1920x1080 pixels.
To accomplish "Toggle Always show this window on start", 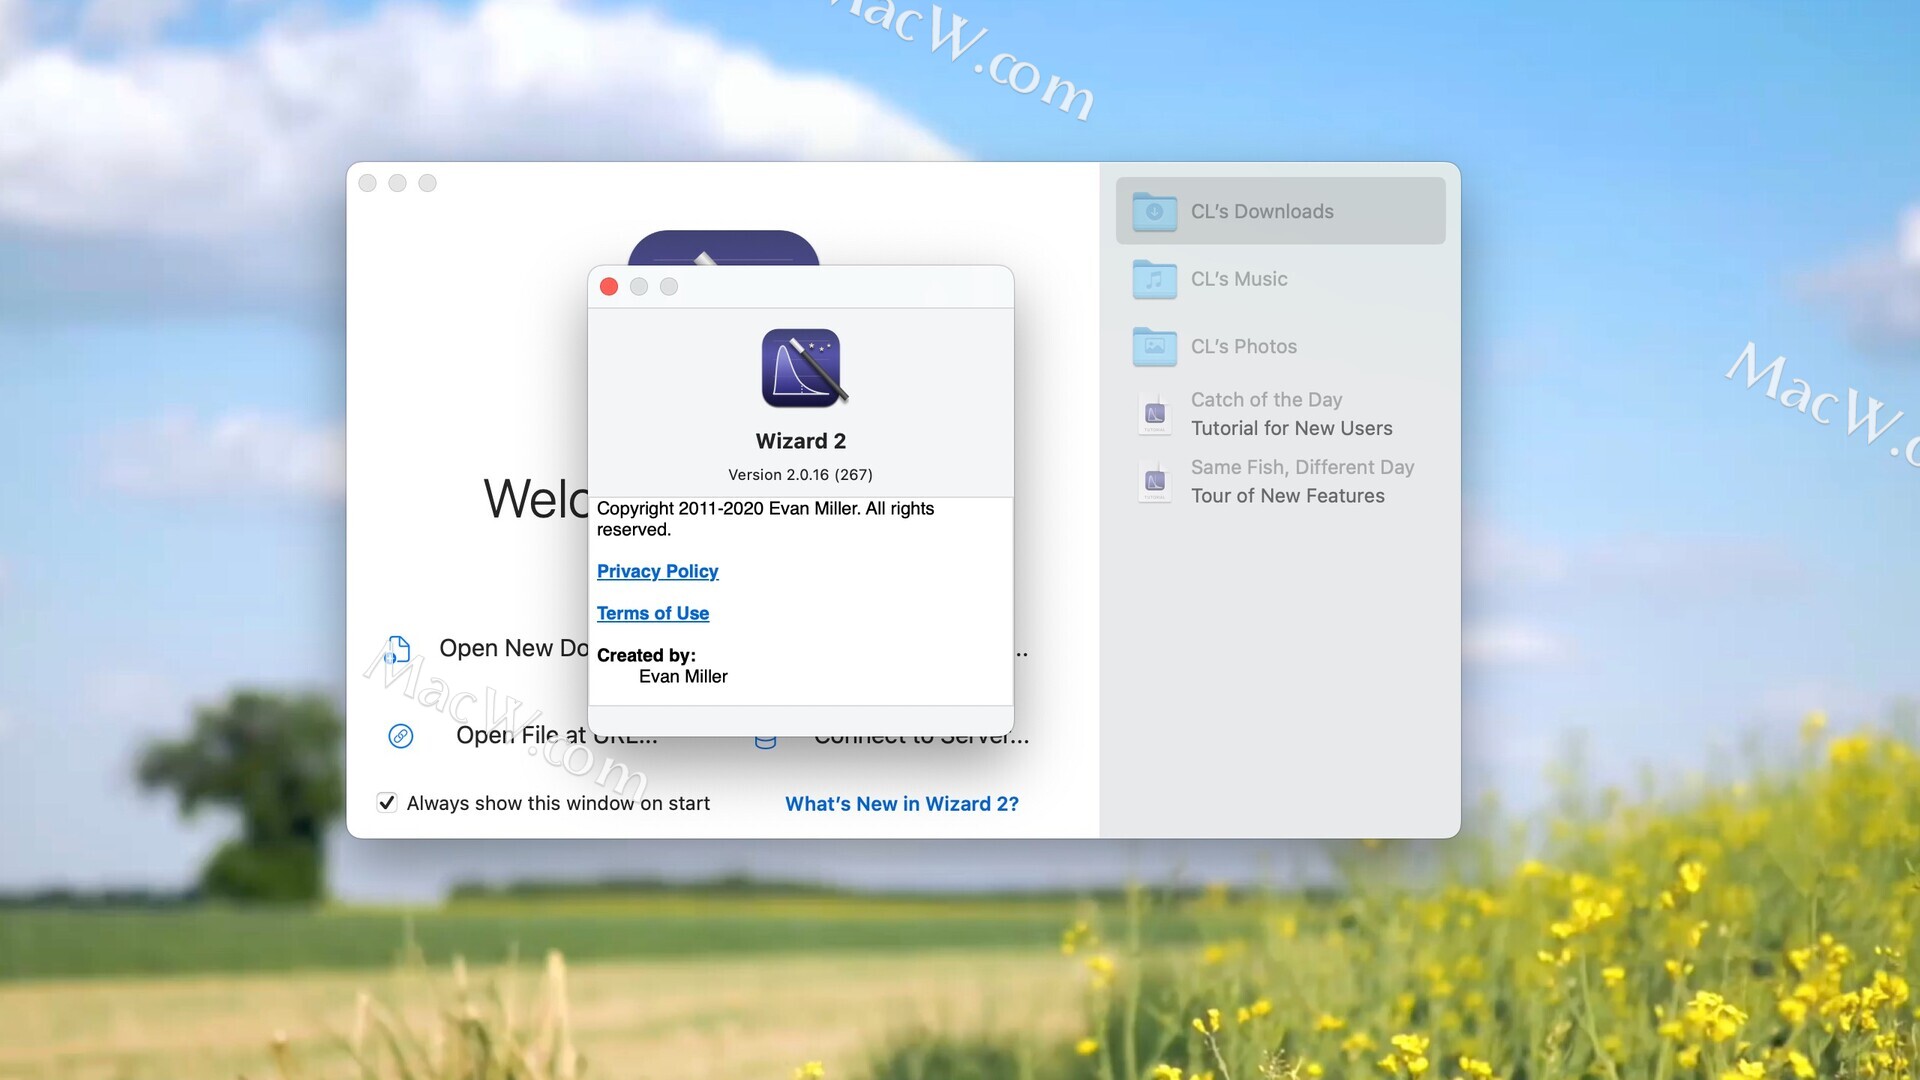I will click(x=387, y=802).
